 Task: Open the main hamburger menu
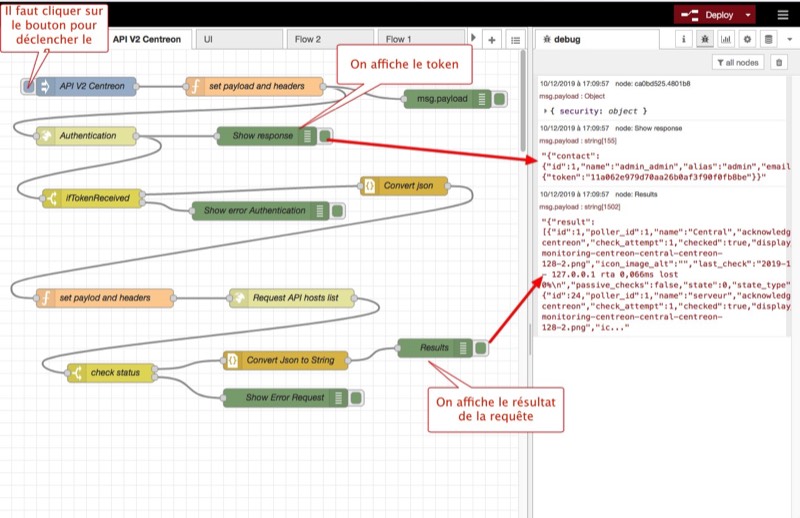781,15
